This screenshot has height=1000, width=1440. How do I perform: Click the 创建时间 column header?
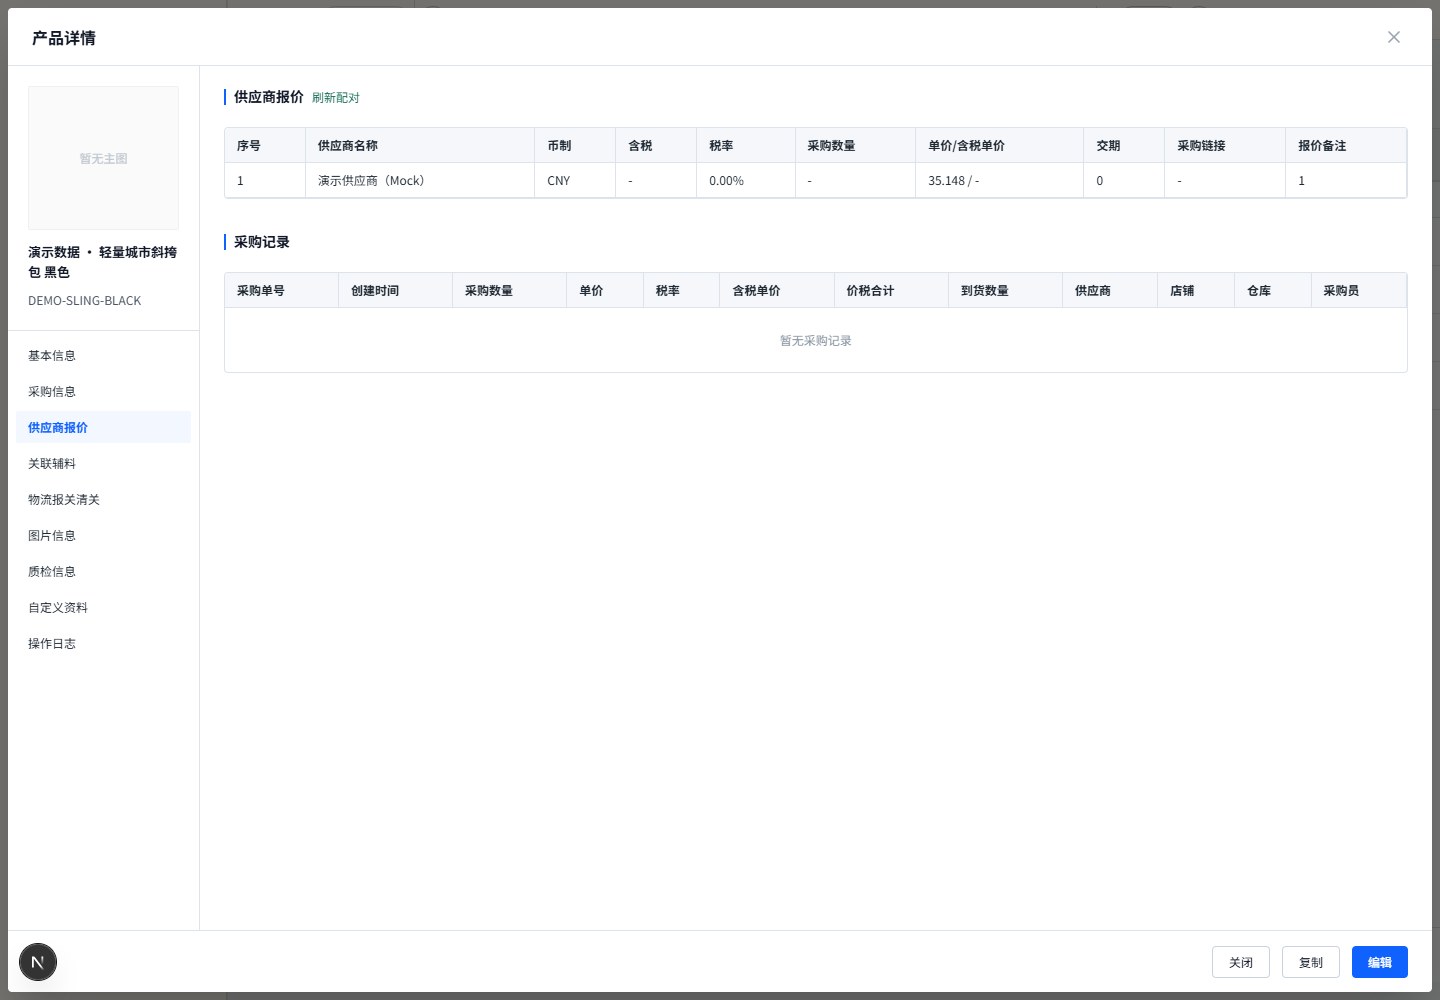pos(396,291)
